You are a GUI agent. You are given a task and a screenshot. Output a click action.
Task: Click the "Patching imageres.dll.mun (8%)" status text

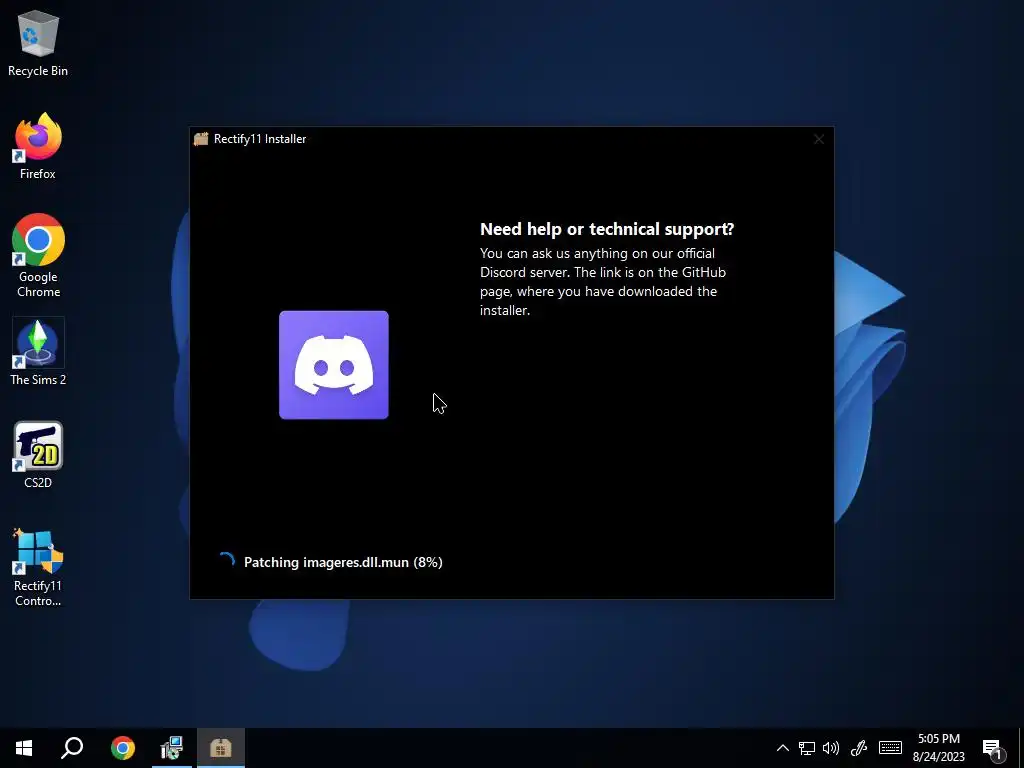tap(343, 562)
